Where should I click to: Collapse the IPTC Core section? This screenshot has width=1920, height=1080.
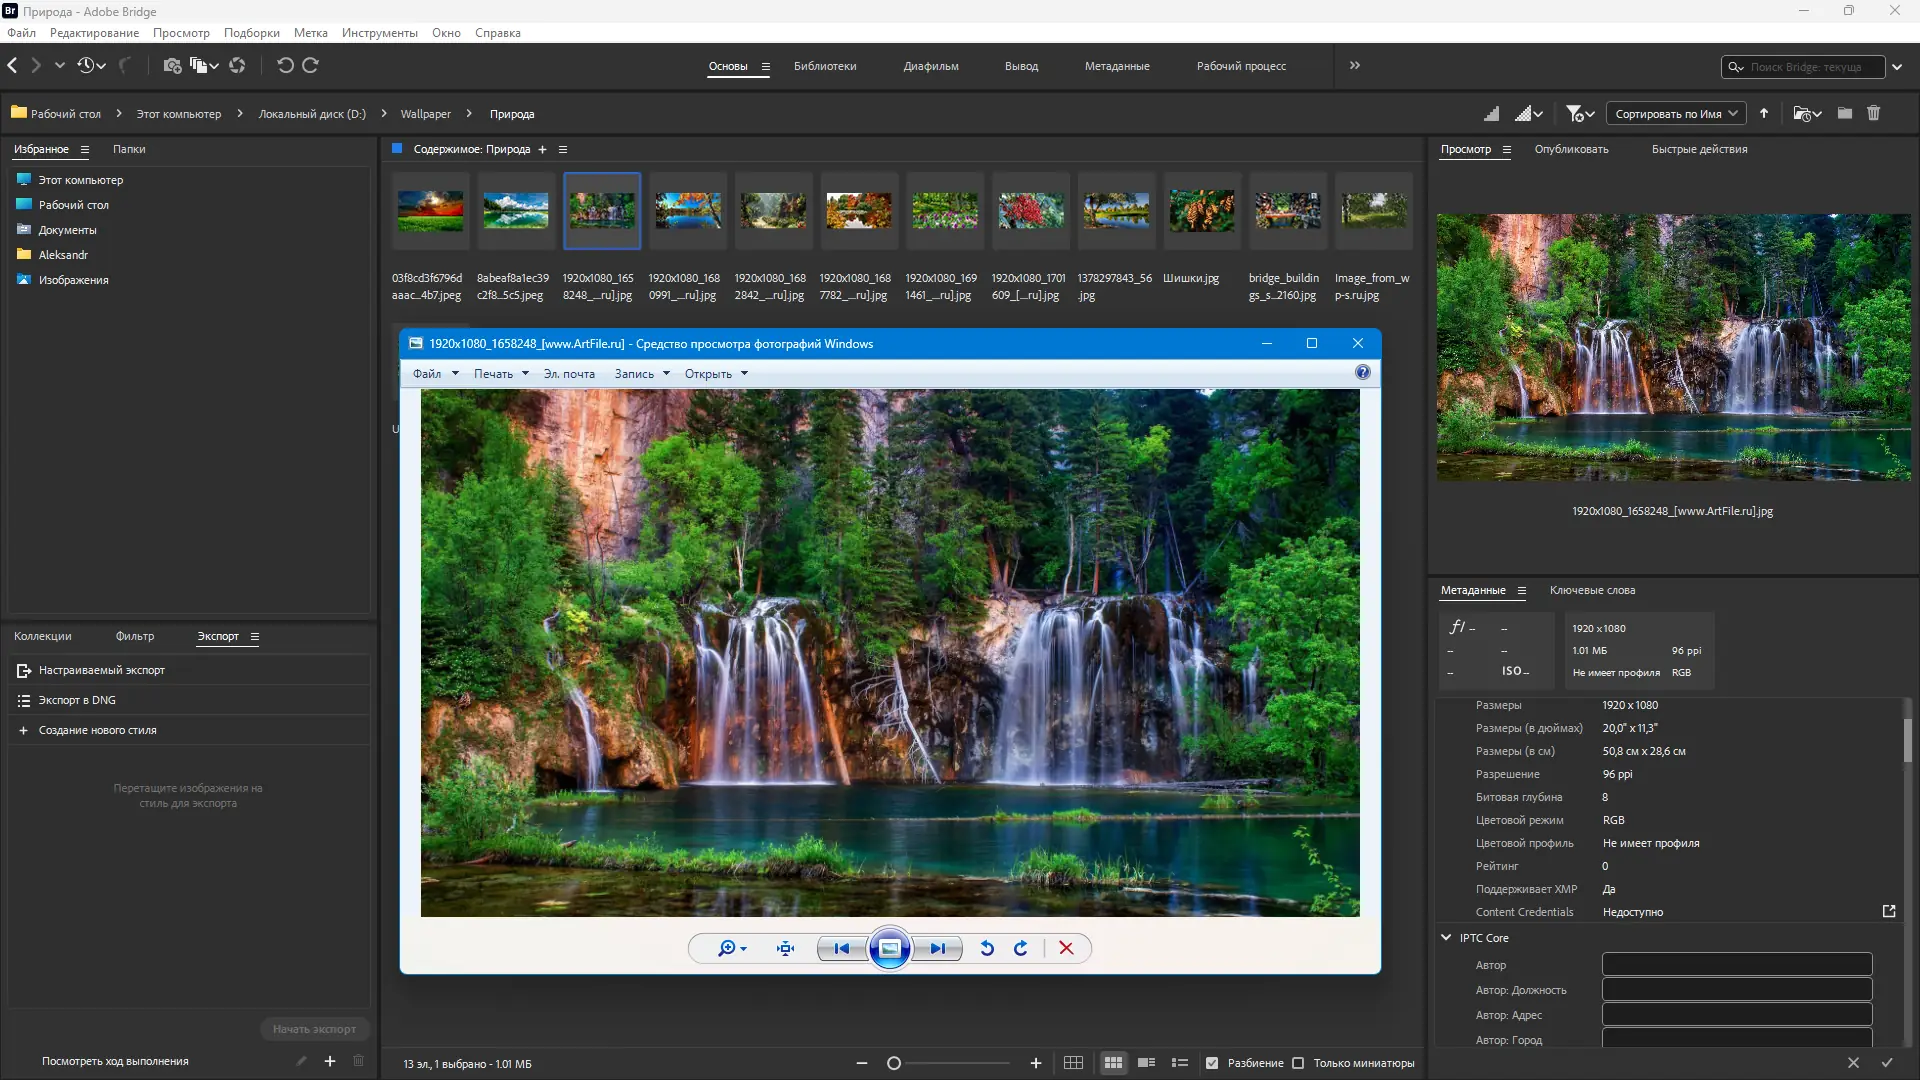coord(1446,938)
